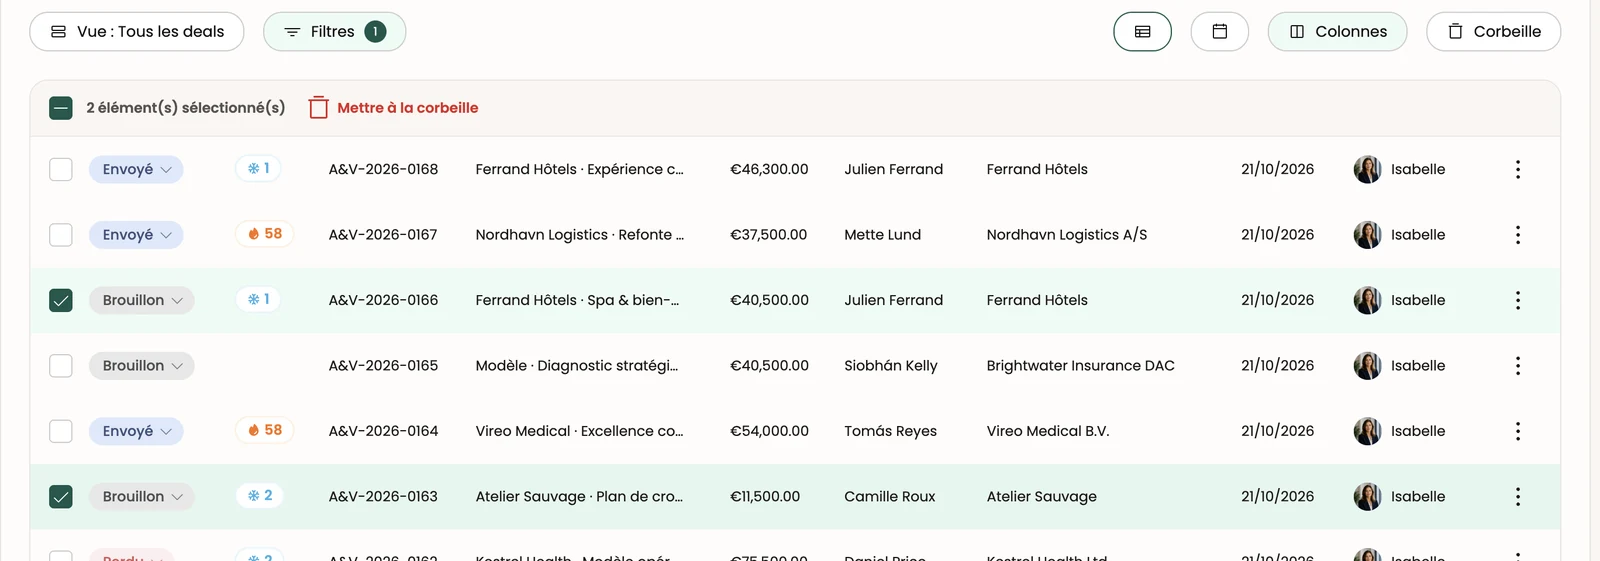
Task: Open the Filtres panel
Action: (x=334, y=32)
